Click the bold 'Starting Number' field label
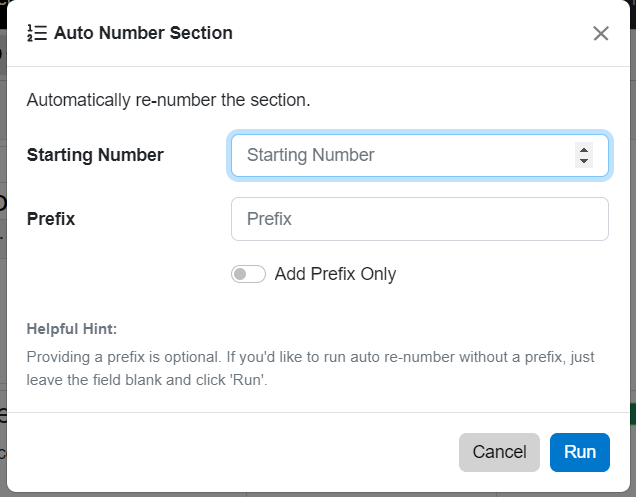636x497 pixels. 95,155
